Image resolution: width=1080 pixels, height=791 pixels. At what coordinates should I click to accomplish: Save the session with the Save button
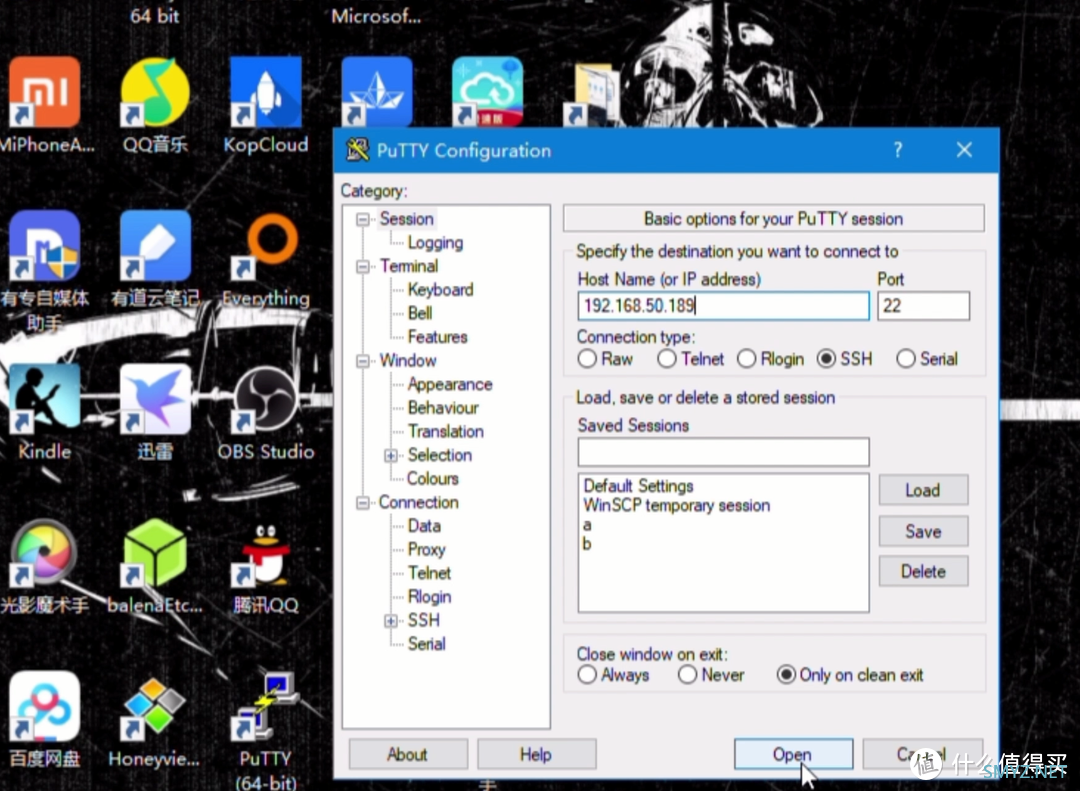click(x=923, y=531)
